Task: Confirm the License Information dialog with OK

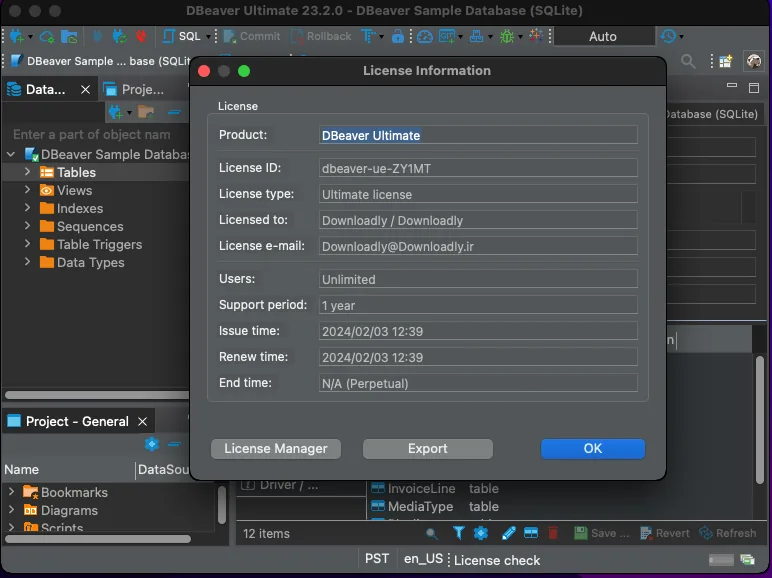Action: pos(593,449)
